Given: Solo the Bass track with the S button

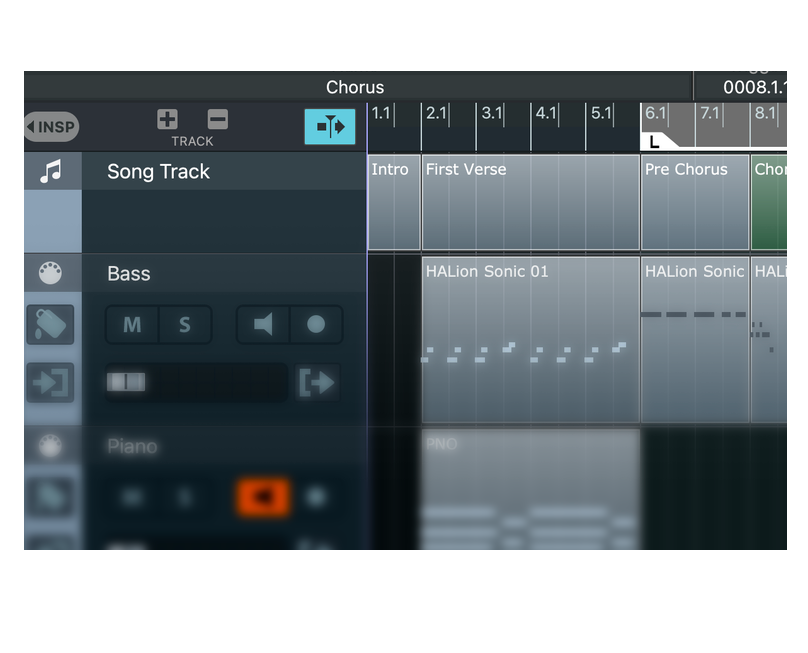Looking at the screenshot, I should [186, 324].
